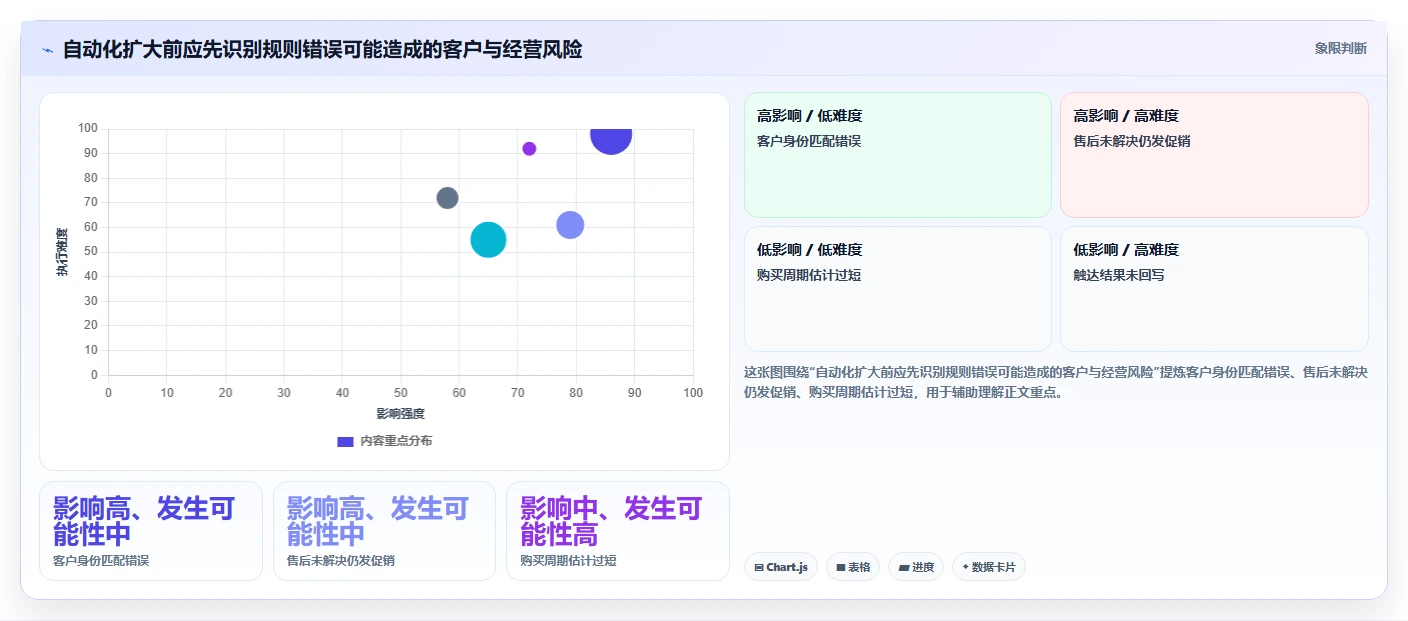Click the 数据卡片 tag chip
The height and width of the screenshot is (621, 1408).
click(989, 567)
